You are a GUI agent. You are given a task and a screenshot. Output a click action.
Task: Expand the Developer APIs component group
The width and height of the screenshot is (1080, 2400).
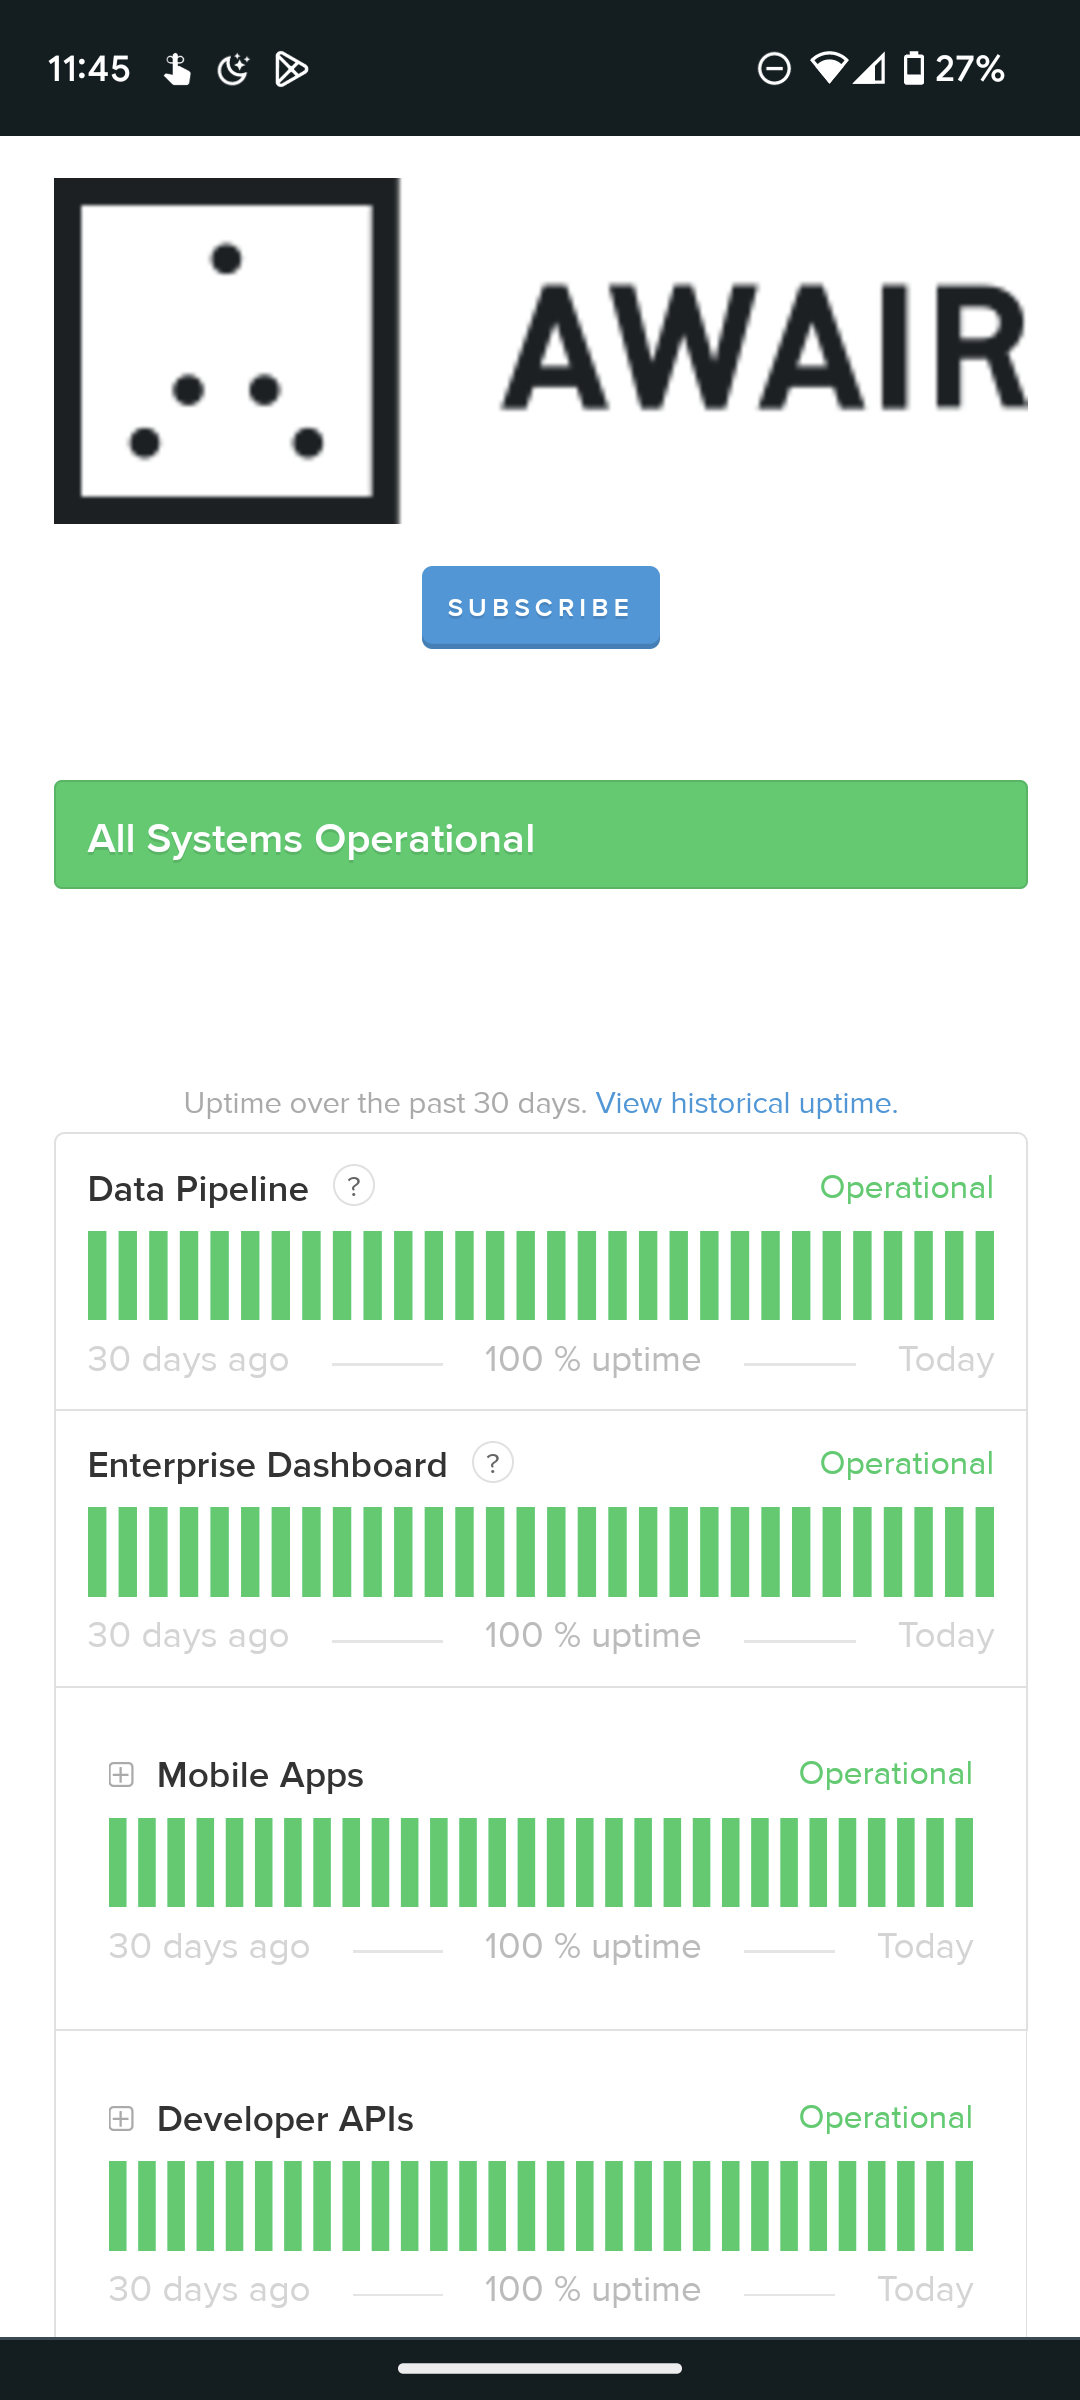coord(121,2119)
